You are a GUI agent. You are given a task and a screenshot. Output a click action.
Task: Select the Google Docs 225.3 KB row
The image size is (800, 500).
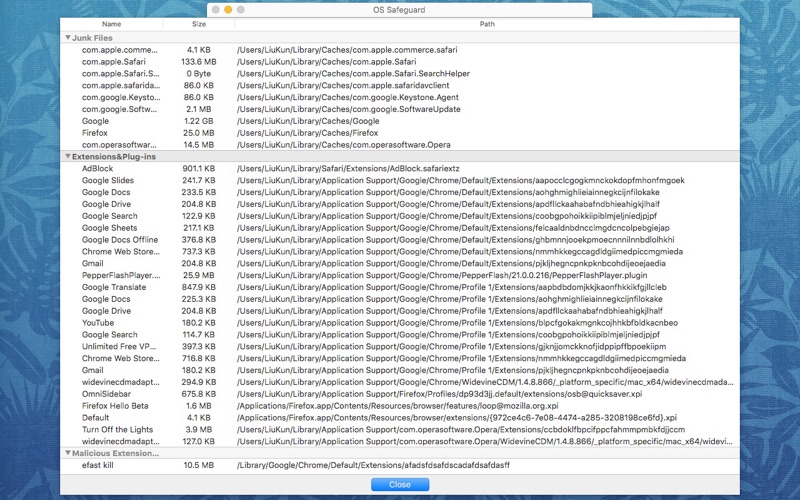[399, 299]
